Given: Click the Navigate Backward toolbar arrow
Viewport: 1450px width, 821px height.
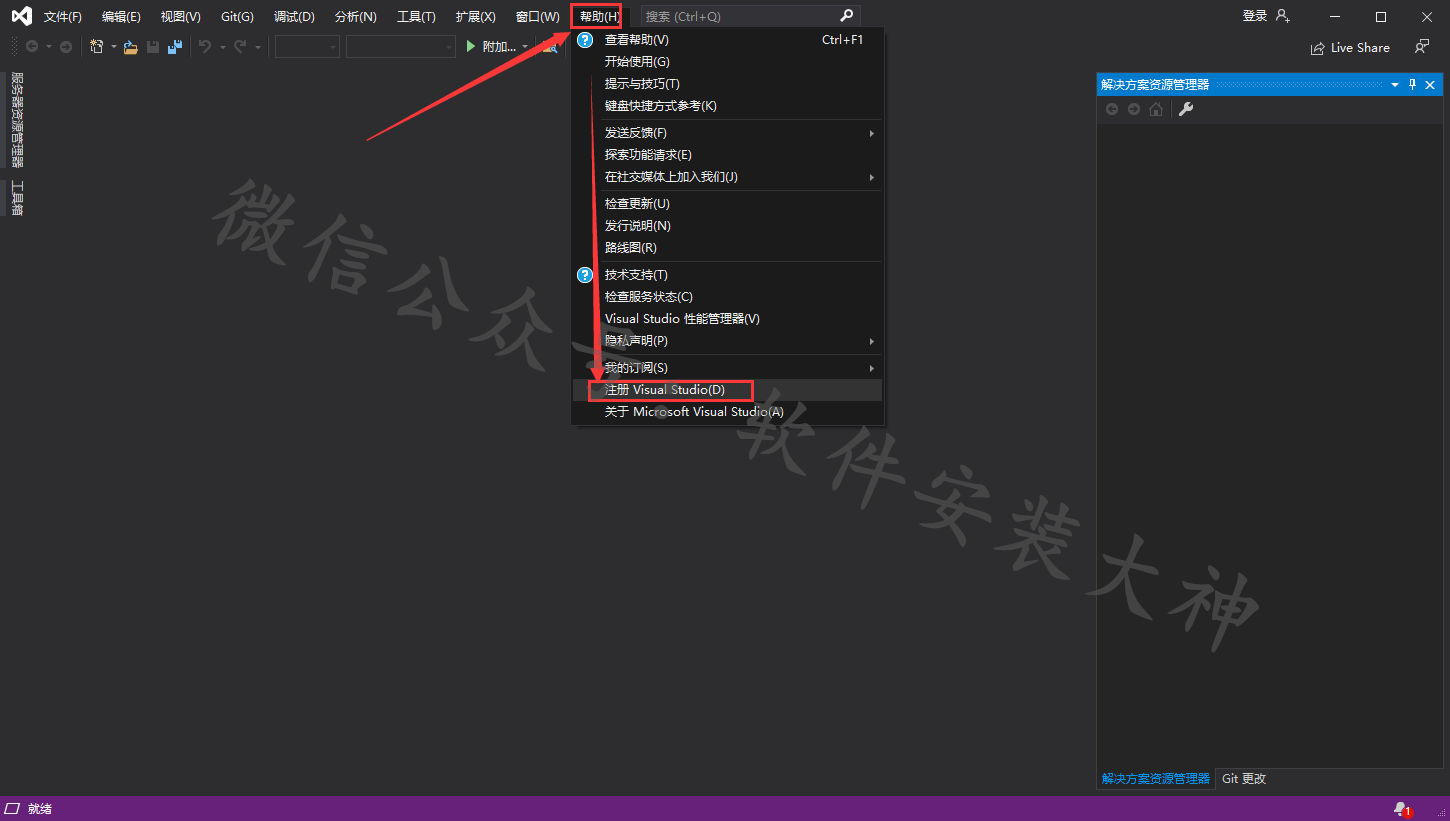Looking at the screenshot, I should click(32, 47).
